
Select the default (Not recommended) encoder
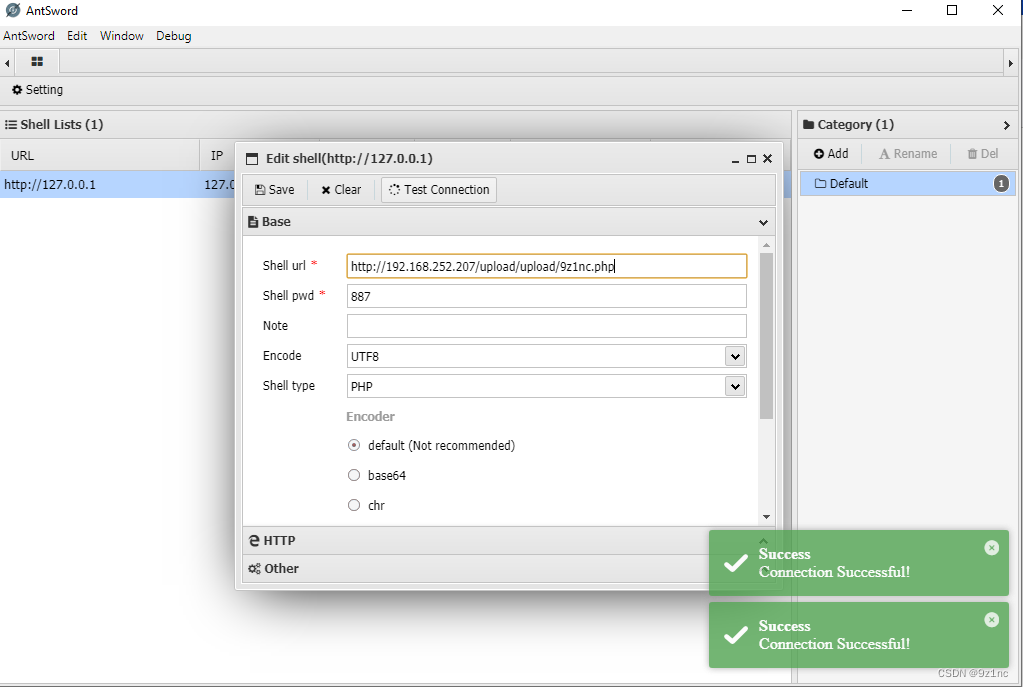354,446
